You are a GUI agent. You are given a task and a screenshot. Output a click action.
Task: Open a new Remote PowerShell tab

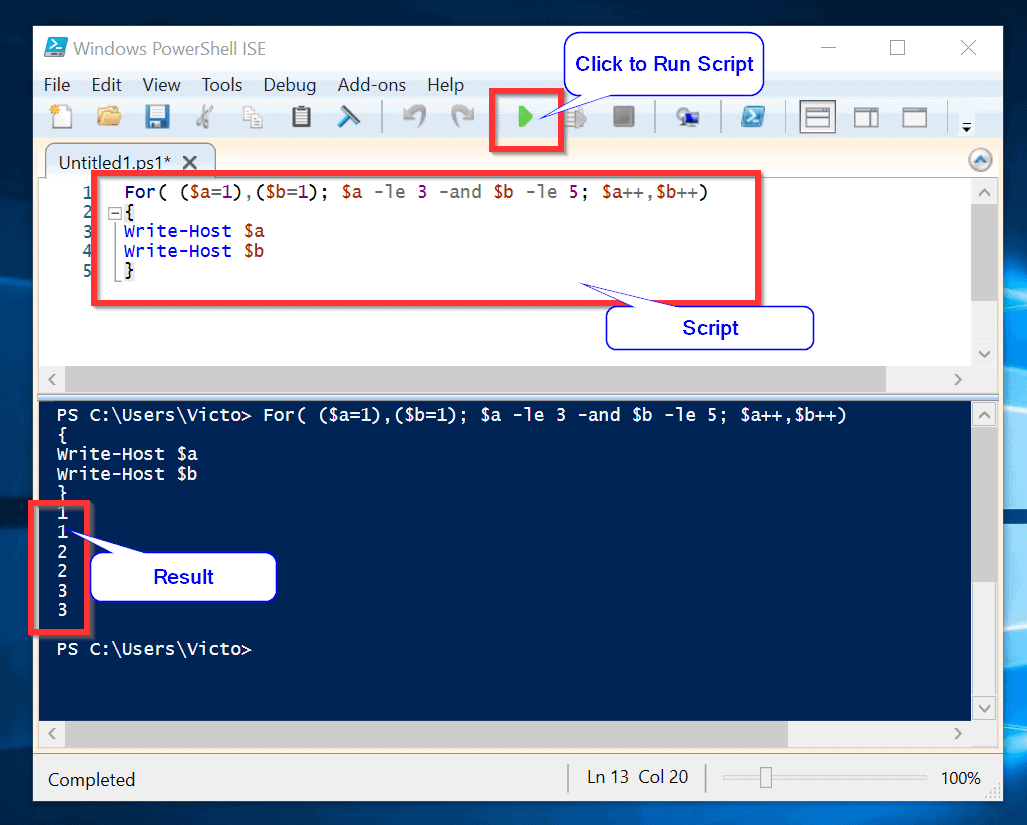pos(690,116)
